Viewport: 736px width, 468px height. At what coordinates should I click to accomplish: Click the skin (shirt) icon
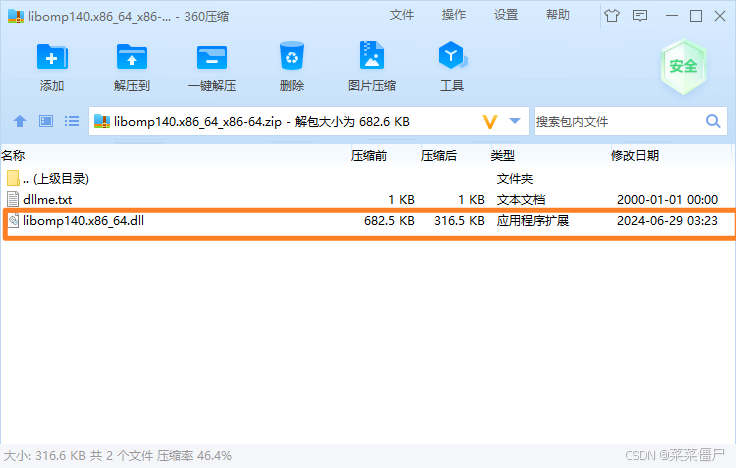coord(612,16)
